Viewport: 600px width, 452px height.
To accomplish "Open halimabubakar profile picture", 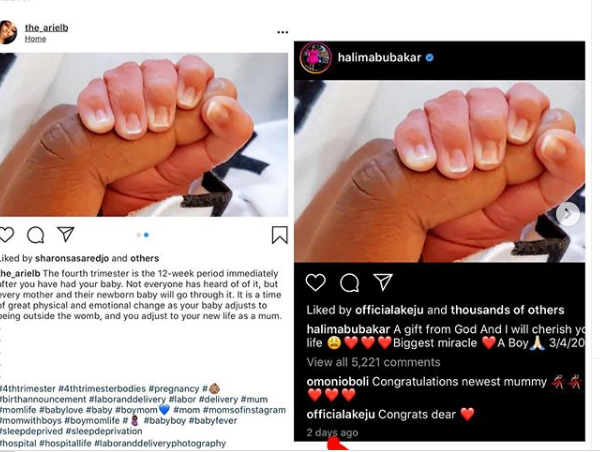I will [316, 58].
